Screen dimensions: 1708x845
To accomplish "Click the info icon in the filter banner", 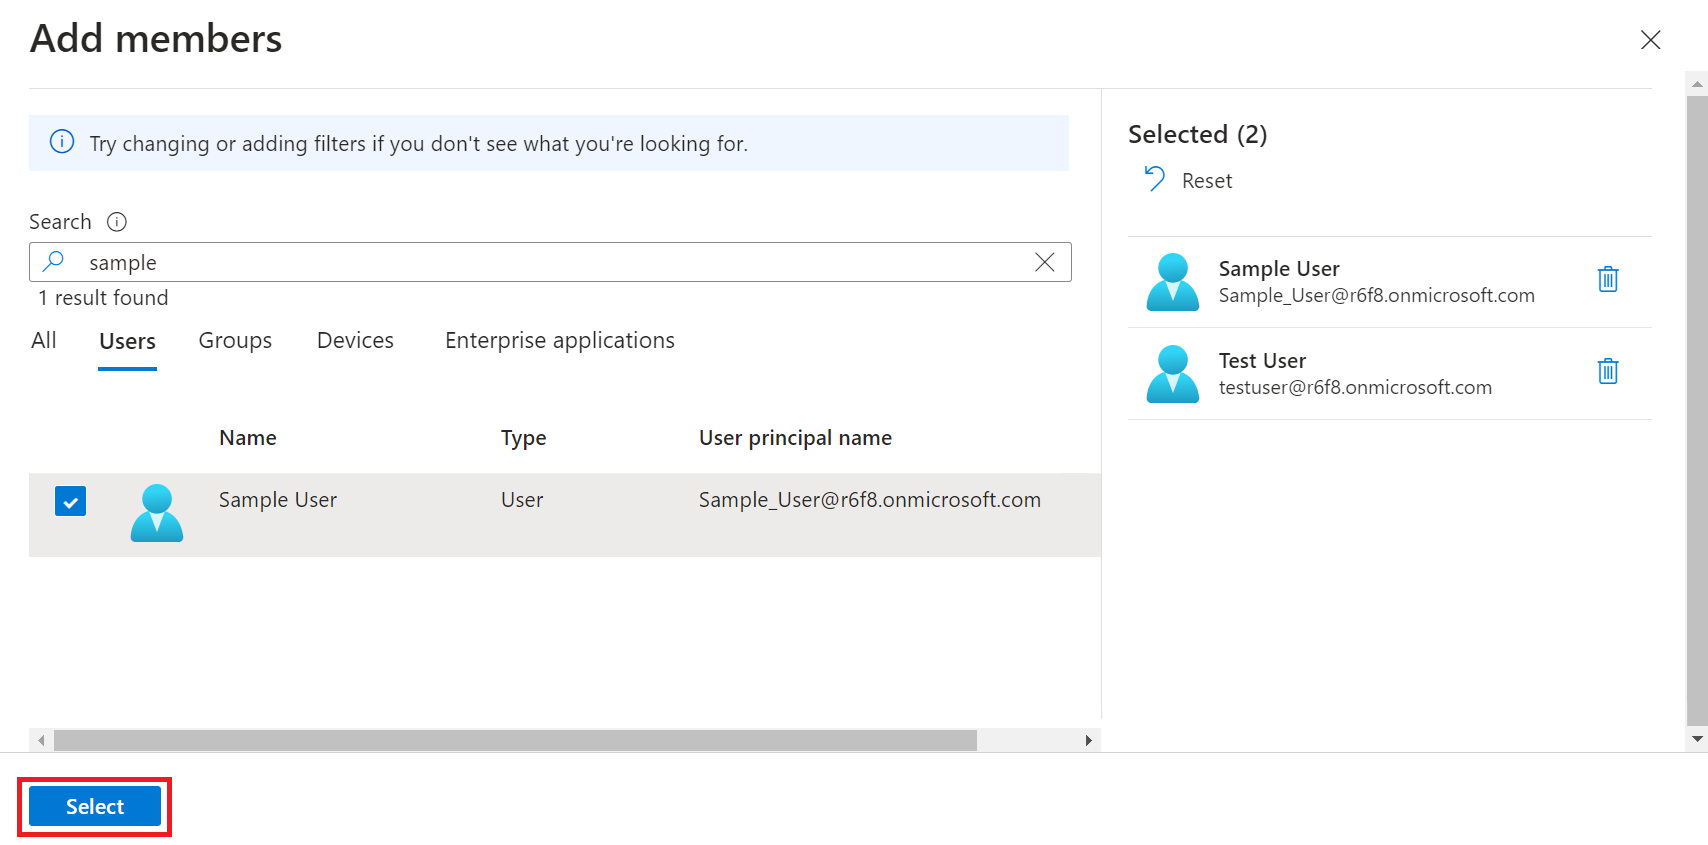I will 62,142.
